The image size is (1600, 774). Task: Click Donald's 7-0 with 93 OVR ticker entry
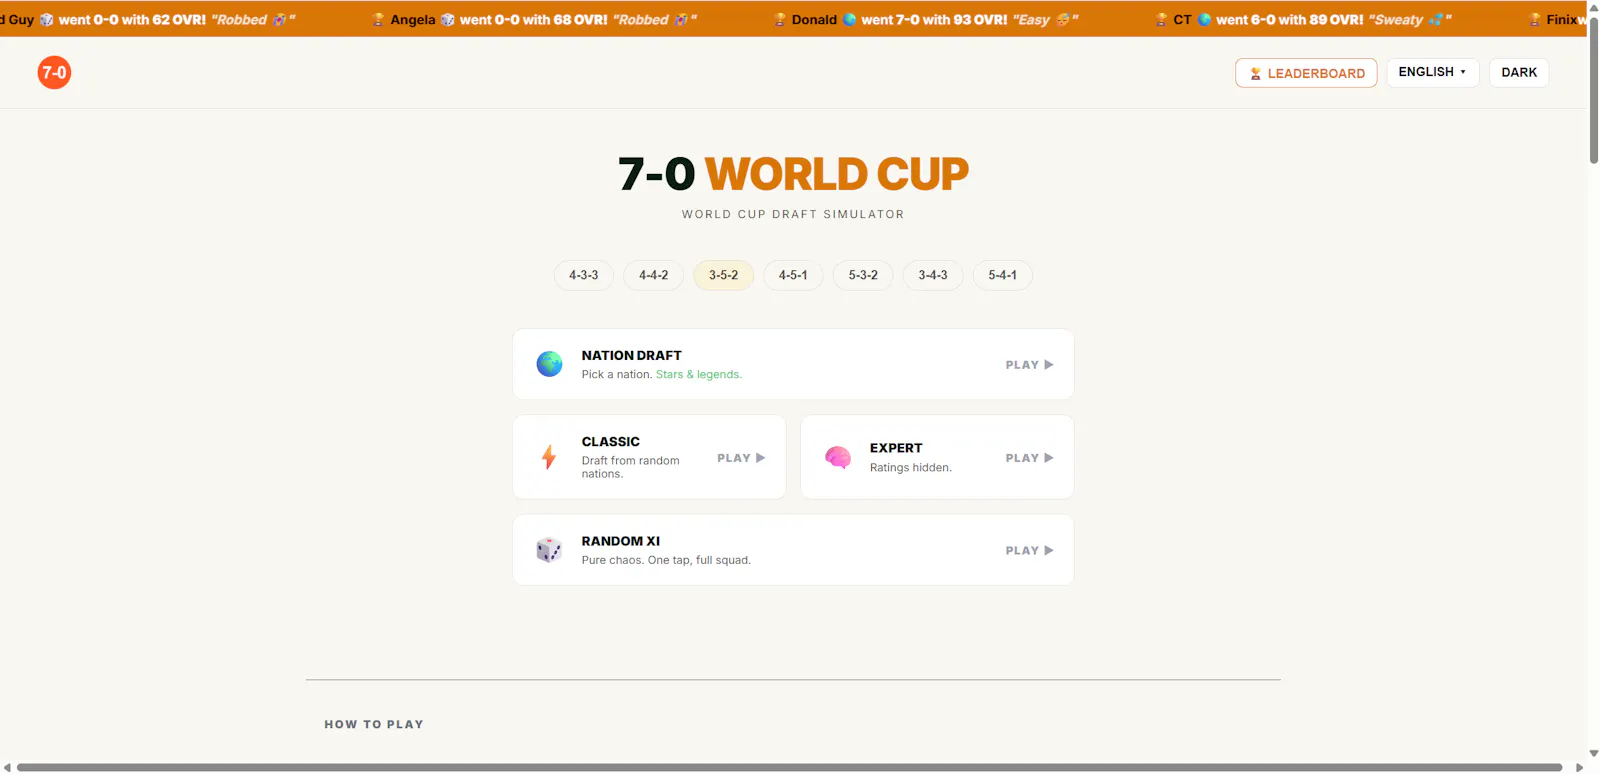point(926,19)
